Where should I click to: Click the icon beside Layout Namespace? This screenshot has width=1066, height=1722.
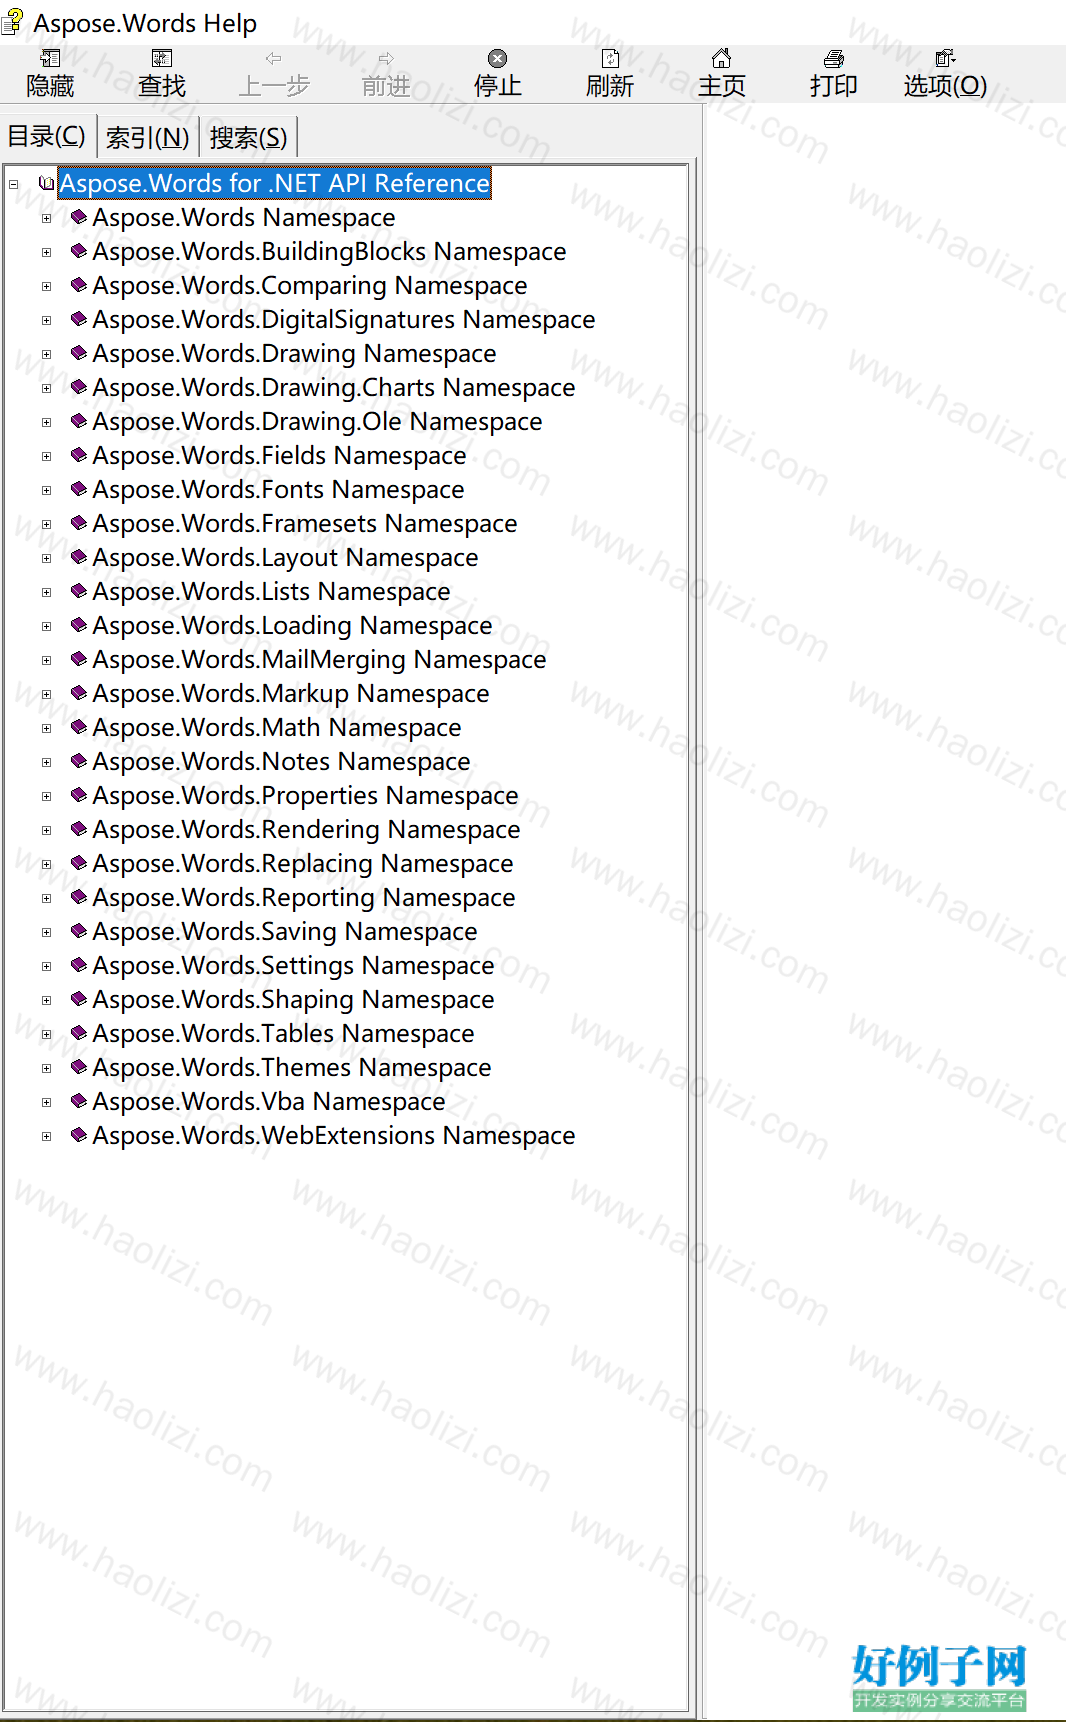(x=79, y=557)
